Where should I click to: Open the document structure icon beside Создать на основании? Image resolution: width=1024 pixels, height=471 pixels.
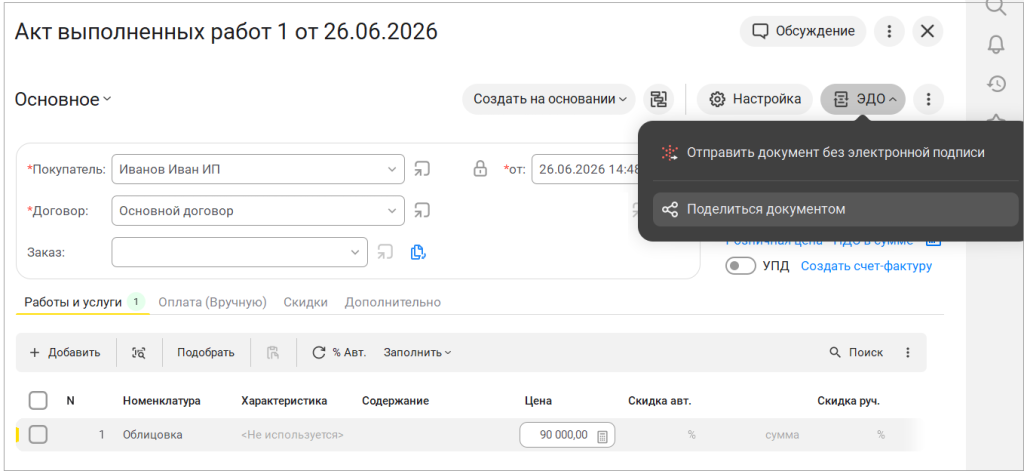click(x=659, y=99)
